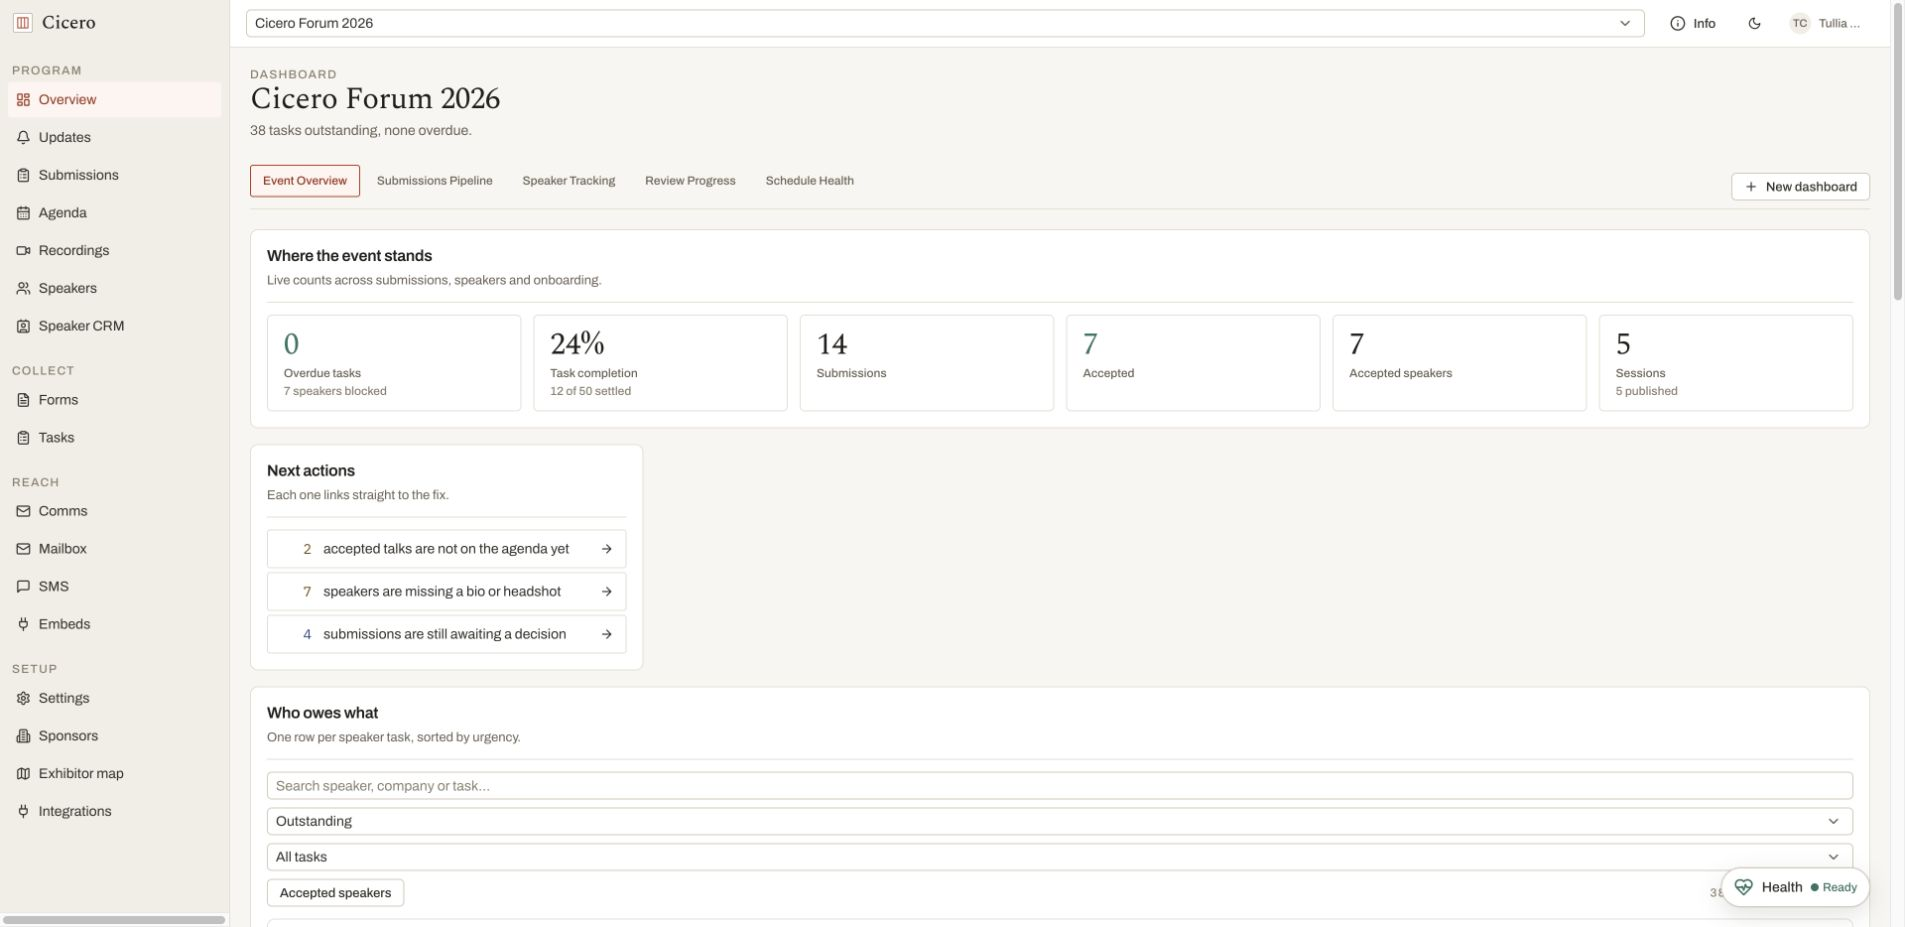
Task: Click the SMS chat bubble icon
Action: click(23, 586)
